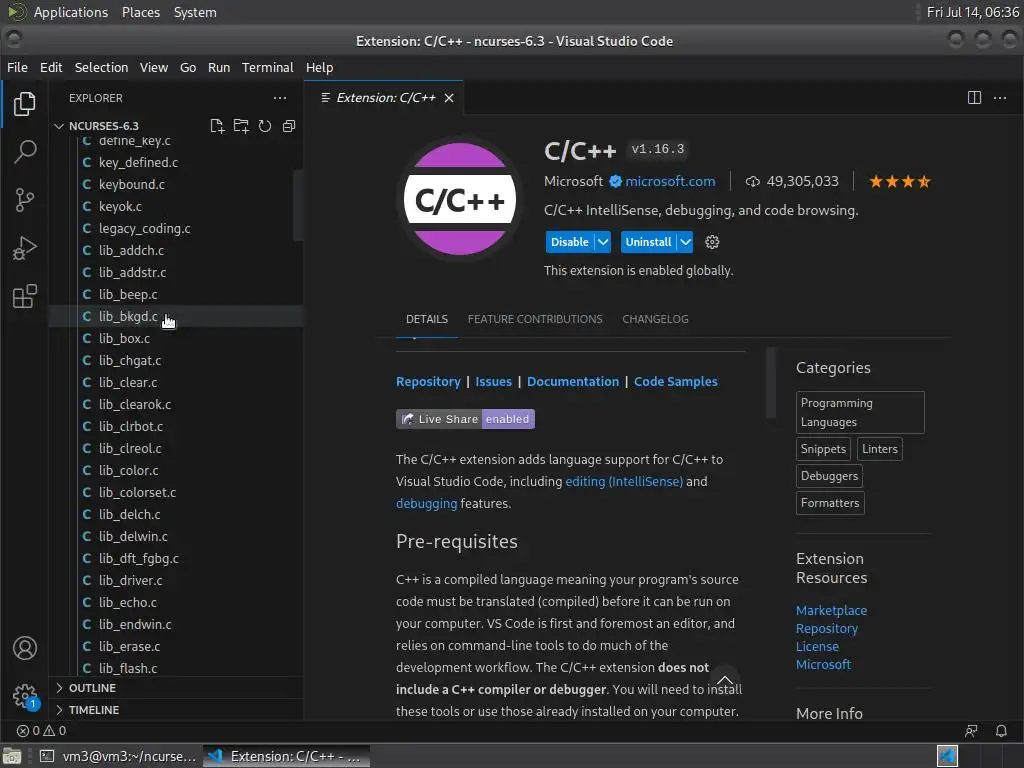The height and width of the screenshot is (768, 1024).
Task: Select the DETAILS tab
Action: click(x=426, y=319)
